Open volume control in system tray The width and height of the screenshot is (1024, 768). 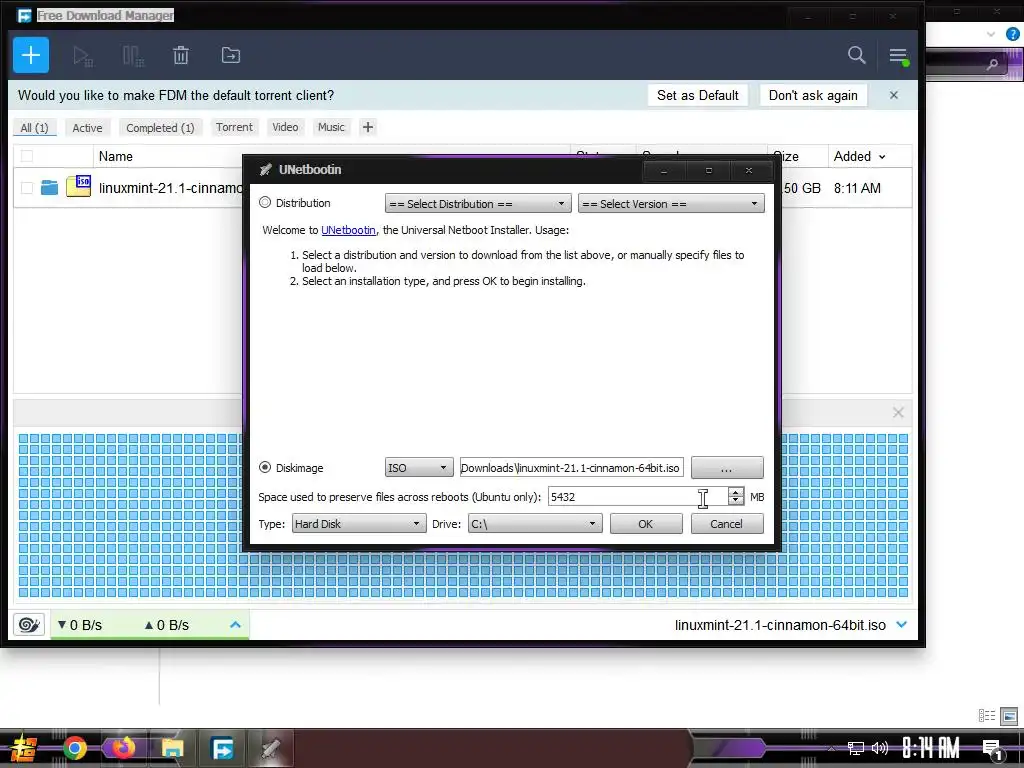click(880, 748)
